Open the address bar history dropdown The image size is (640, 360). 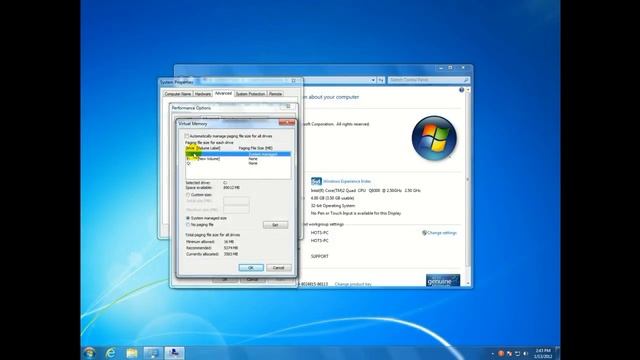373,80
